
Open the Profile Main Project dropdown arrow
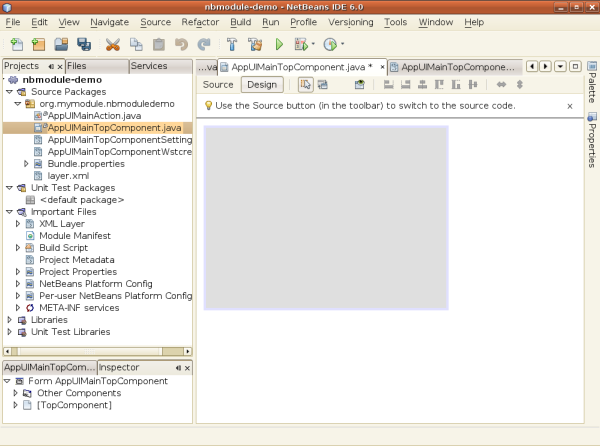(x=342, y=44)
